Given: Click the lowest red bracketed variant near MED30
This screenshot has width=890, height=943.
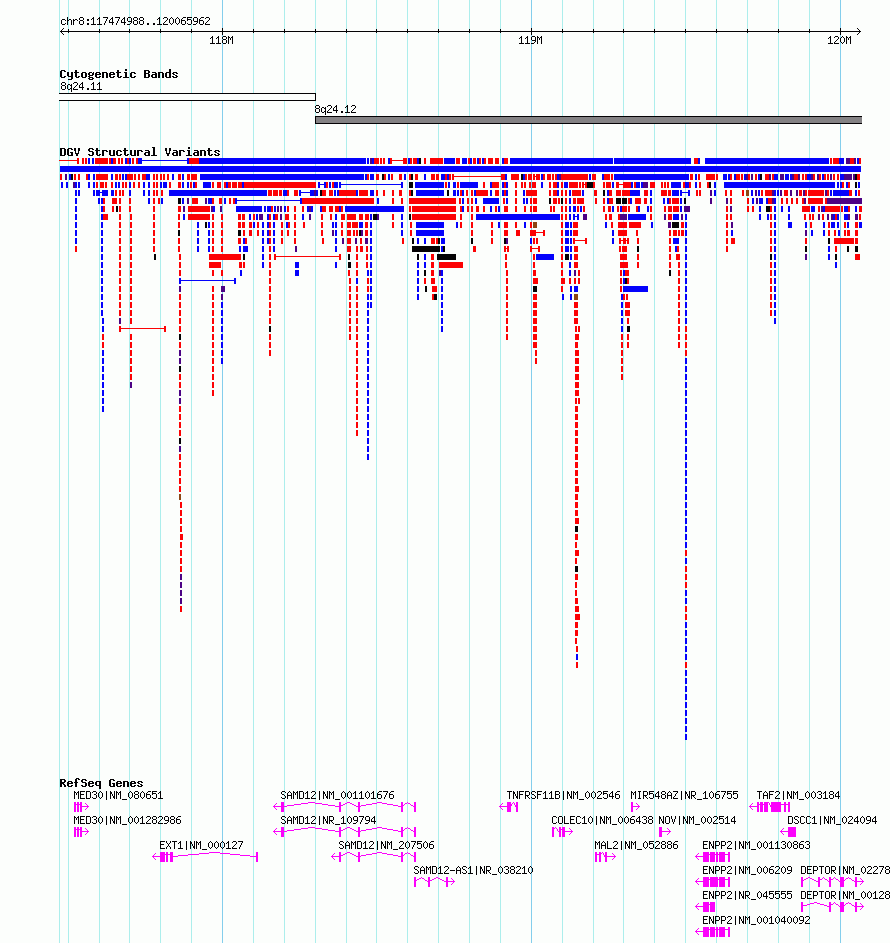Looking at the screenshot, I should pos(143,328).
